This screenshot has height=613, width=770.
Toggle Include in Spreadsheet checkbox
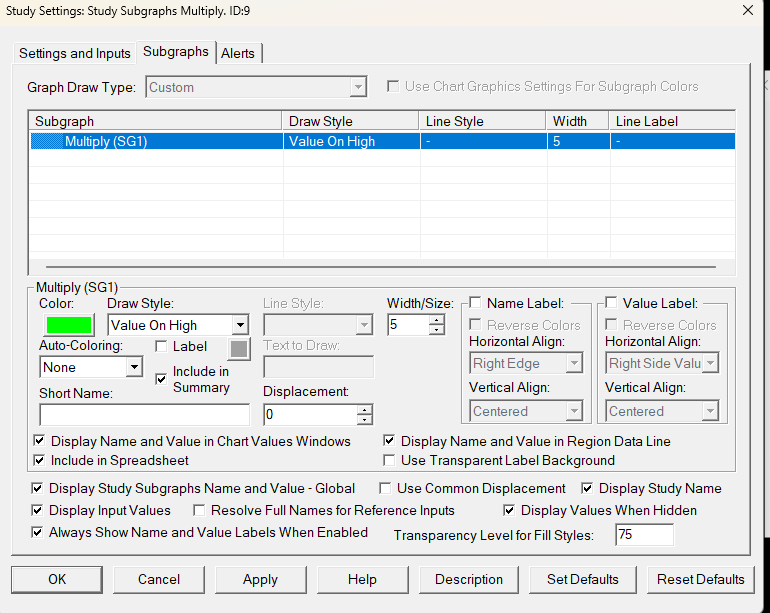tap(39, 461)
